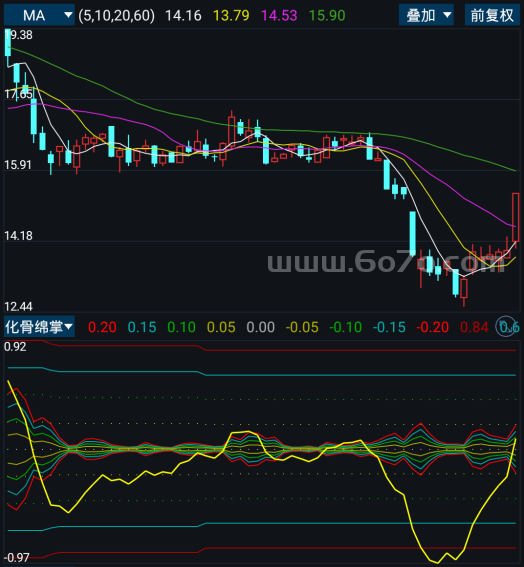
Task: Select the last tall red candlestick
Action: tap(516, 217)
